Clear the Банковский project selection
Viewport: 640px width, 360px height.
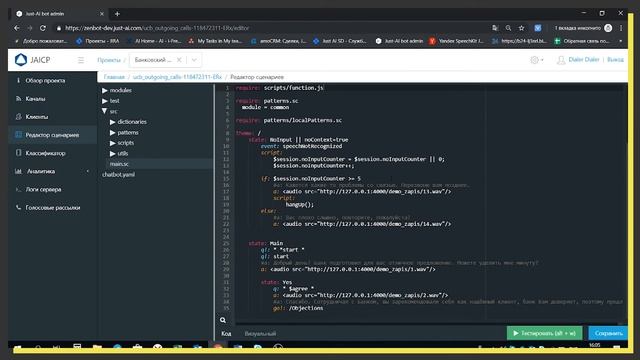tap(179, 60)
